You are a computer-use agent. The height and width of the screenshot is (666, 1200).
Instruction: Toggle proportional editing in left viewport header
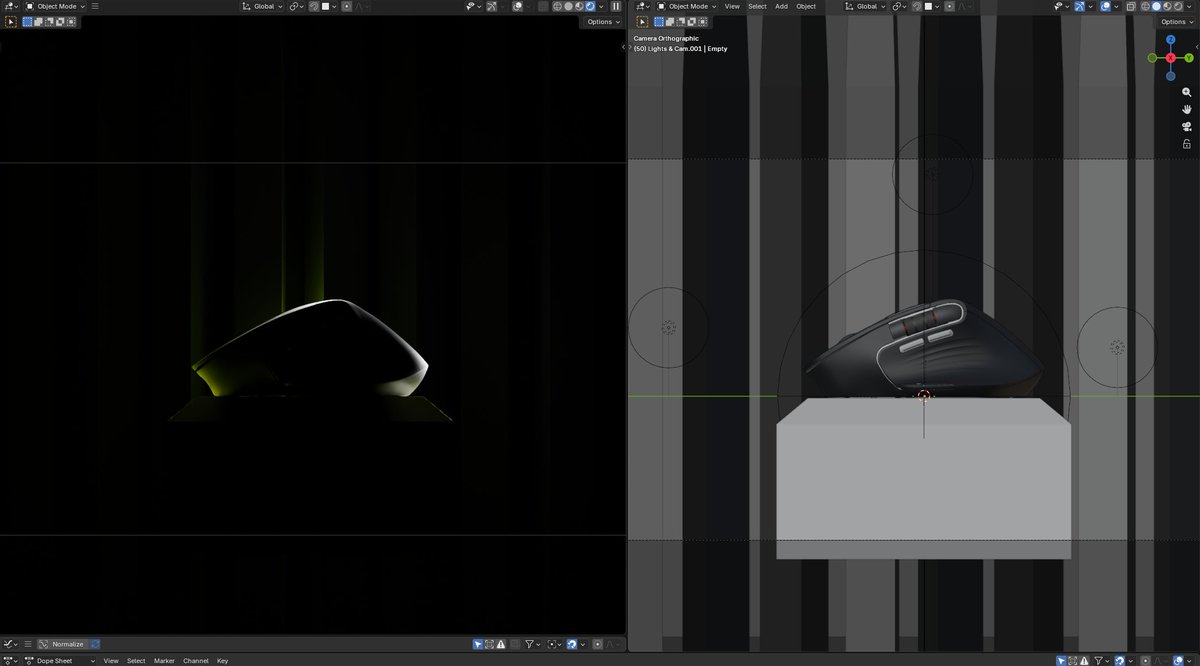[347, 6]
